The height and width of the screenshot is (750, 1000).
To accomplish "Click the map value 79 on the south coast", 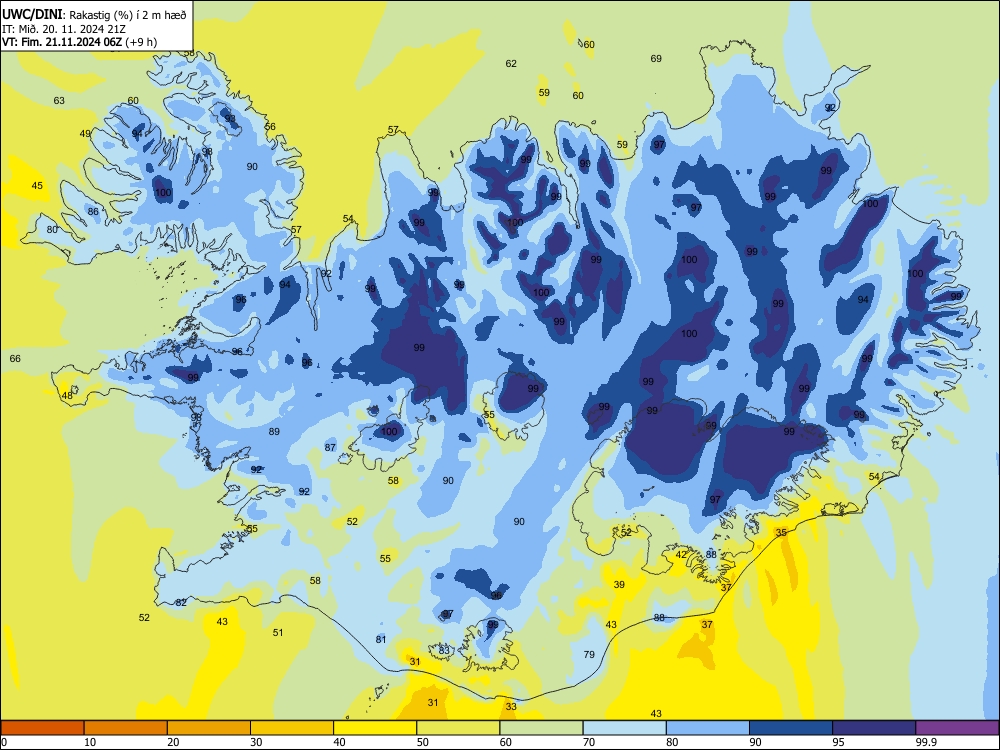I will 589,654.
